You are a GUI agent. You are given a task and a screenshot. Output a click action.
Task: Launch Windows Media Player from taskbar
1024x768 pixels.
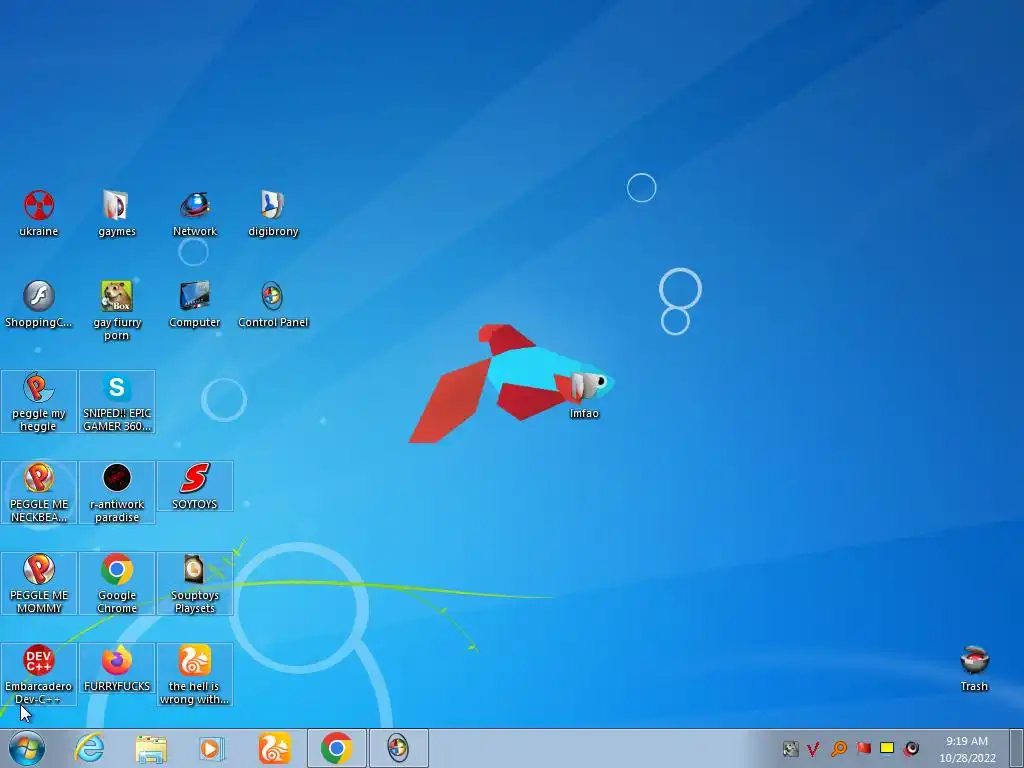click(212, 748)
